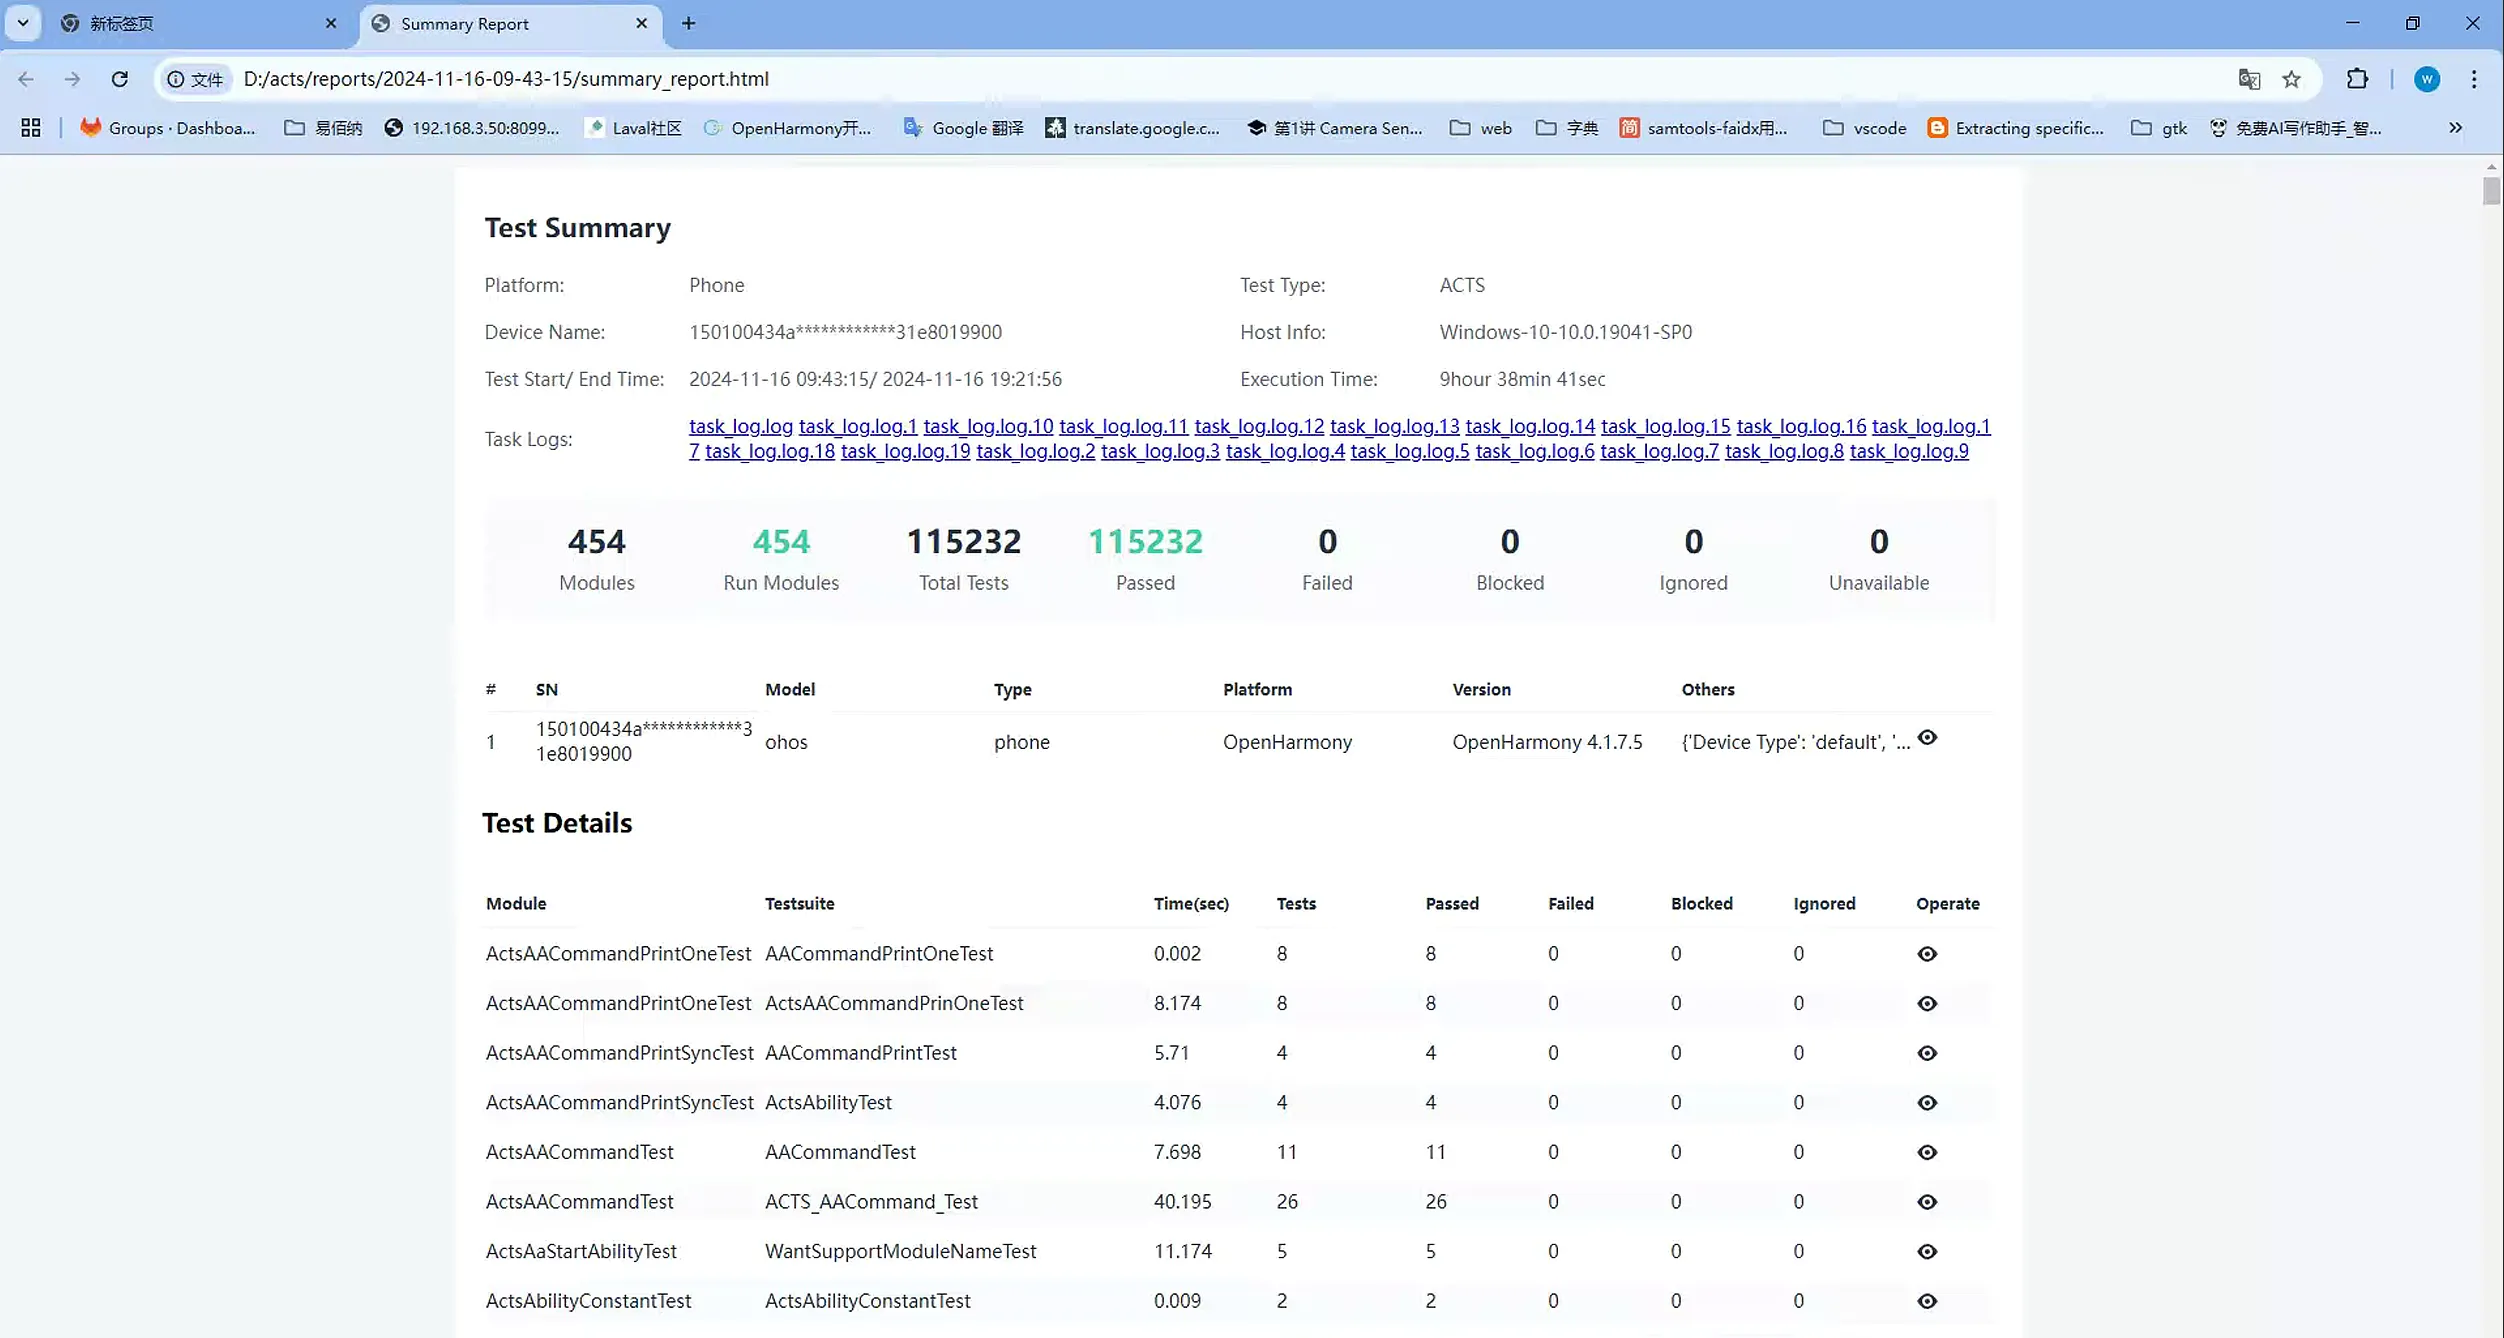The width and height of the screenshot is (2504, 1338).
Task: Open the browser extensions puzzle icon
Action: 2357,79
